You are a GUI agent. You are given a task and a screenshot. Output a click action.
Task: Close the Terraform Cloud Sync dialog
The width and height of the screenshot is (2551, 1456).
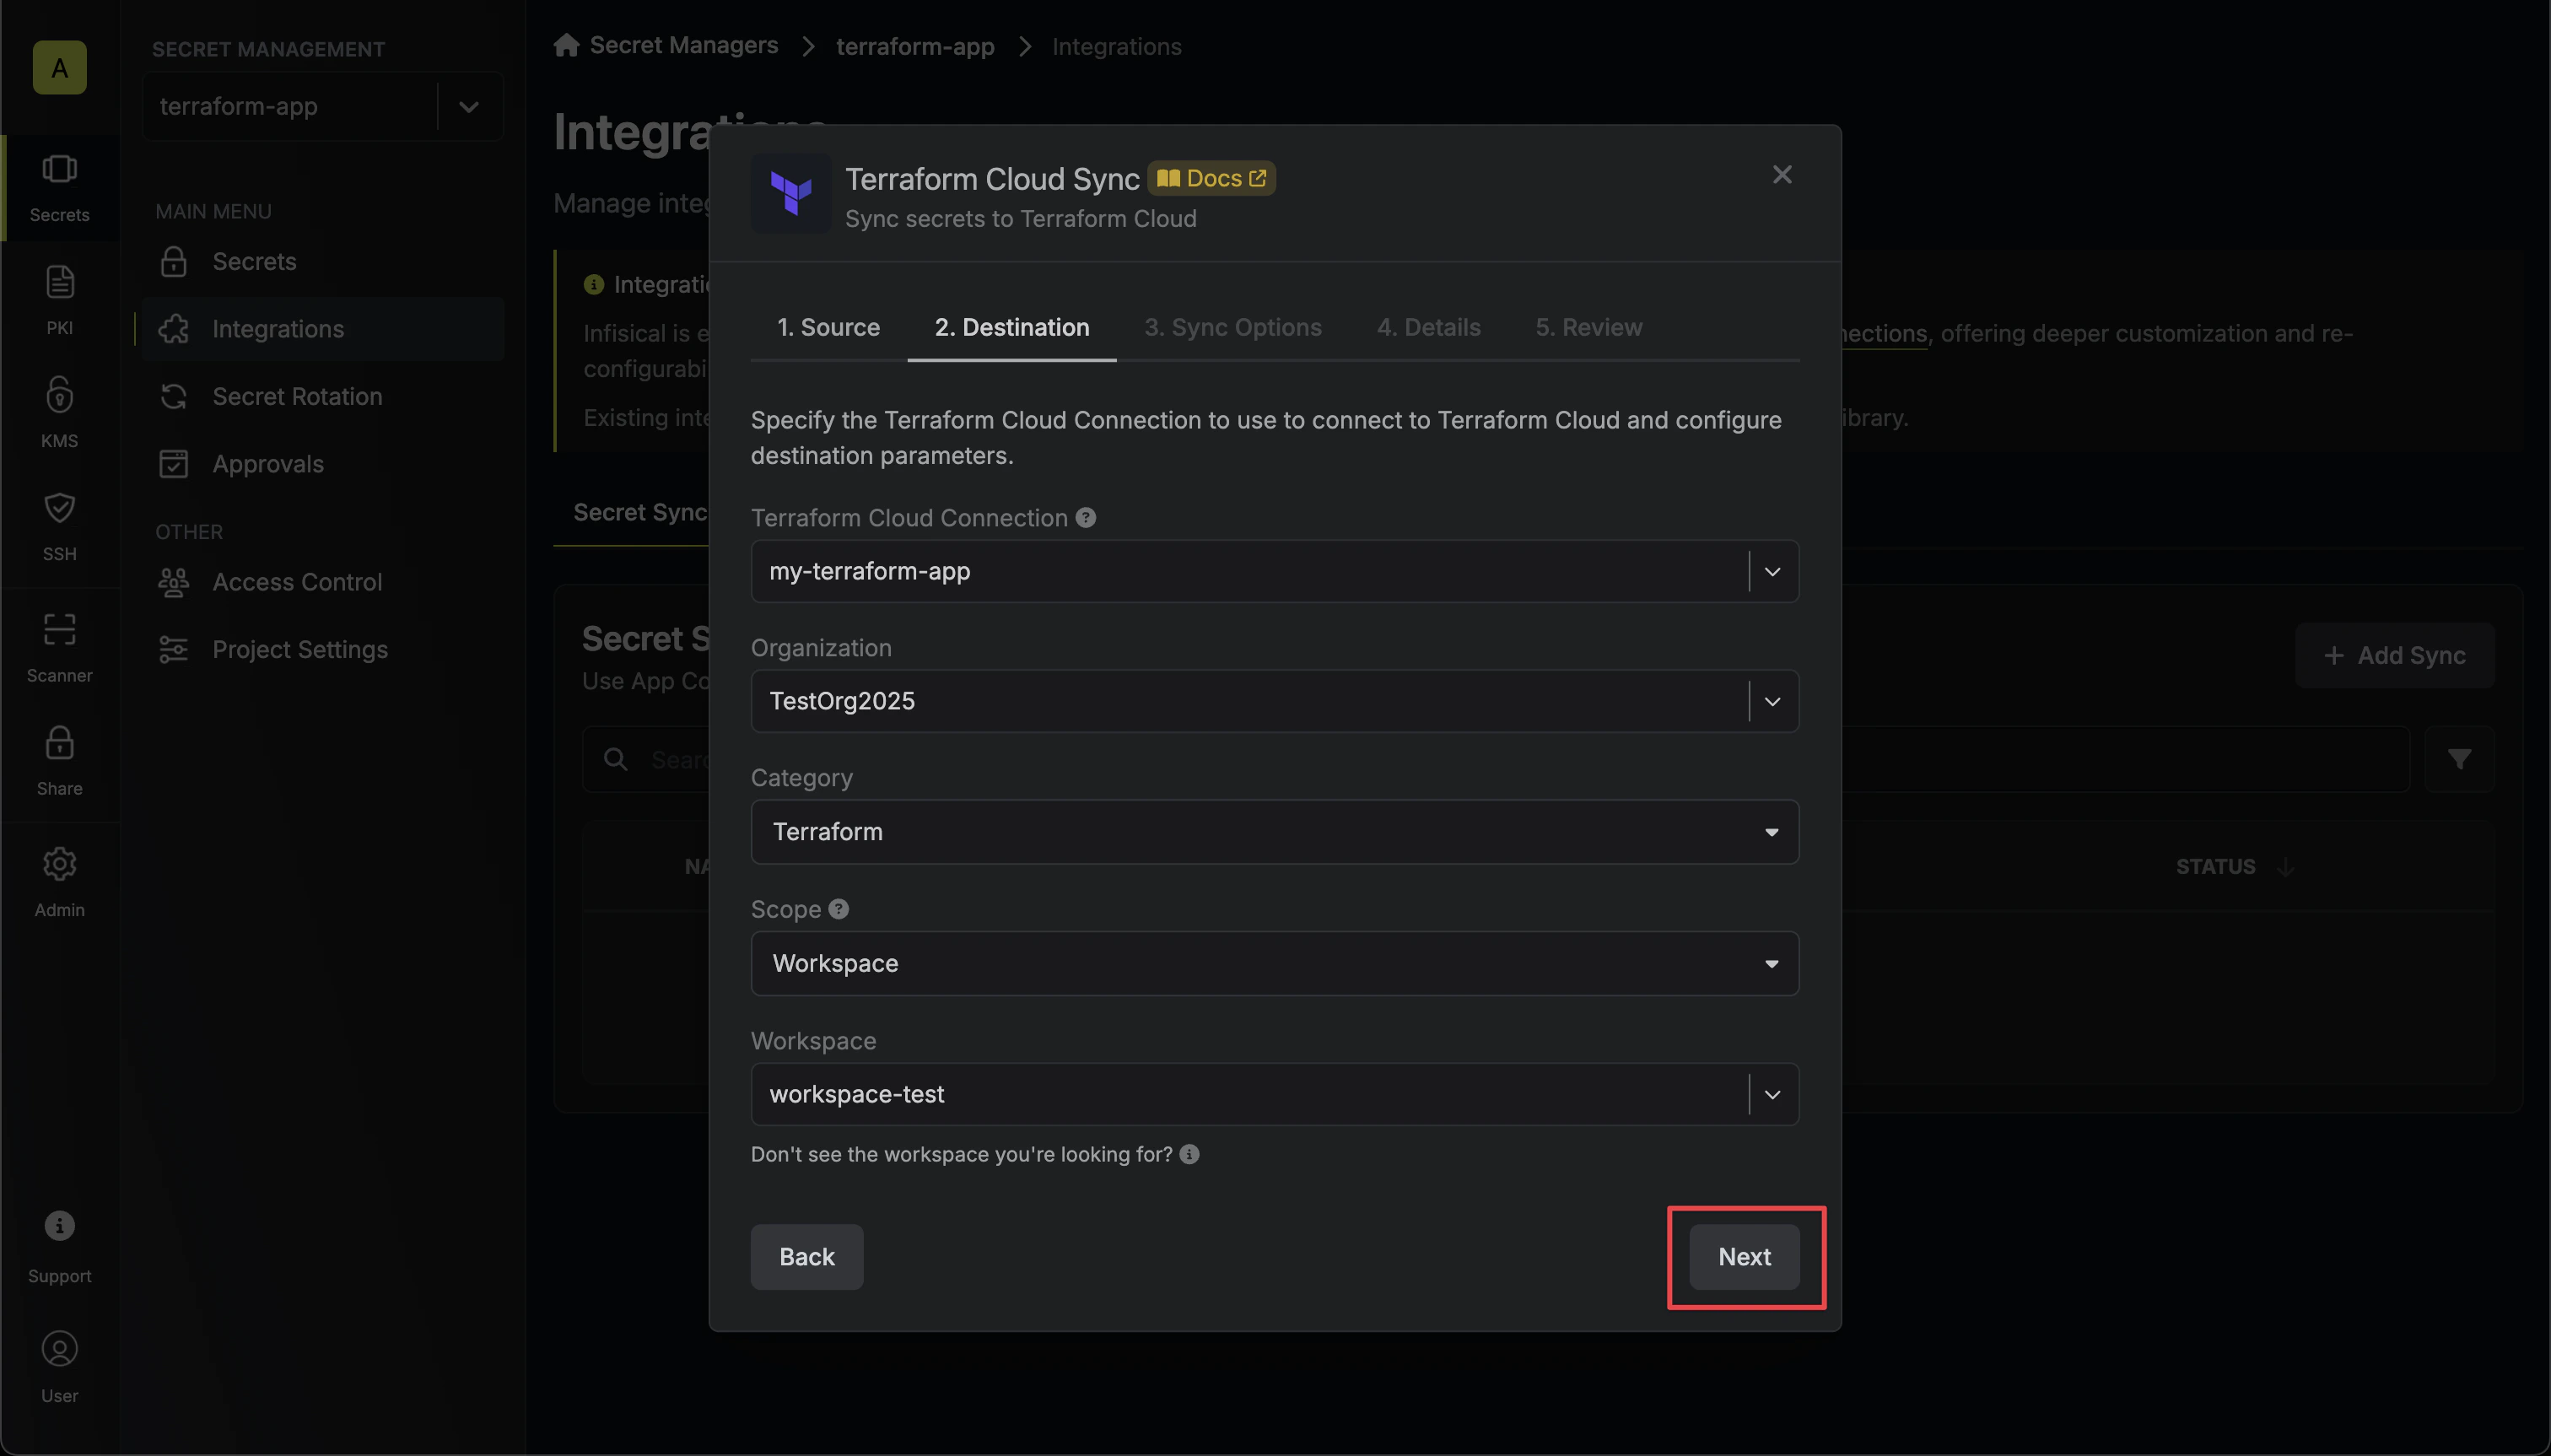(1782, 175)
